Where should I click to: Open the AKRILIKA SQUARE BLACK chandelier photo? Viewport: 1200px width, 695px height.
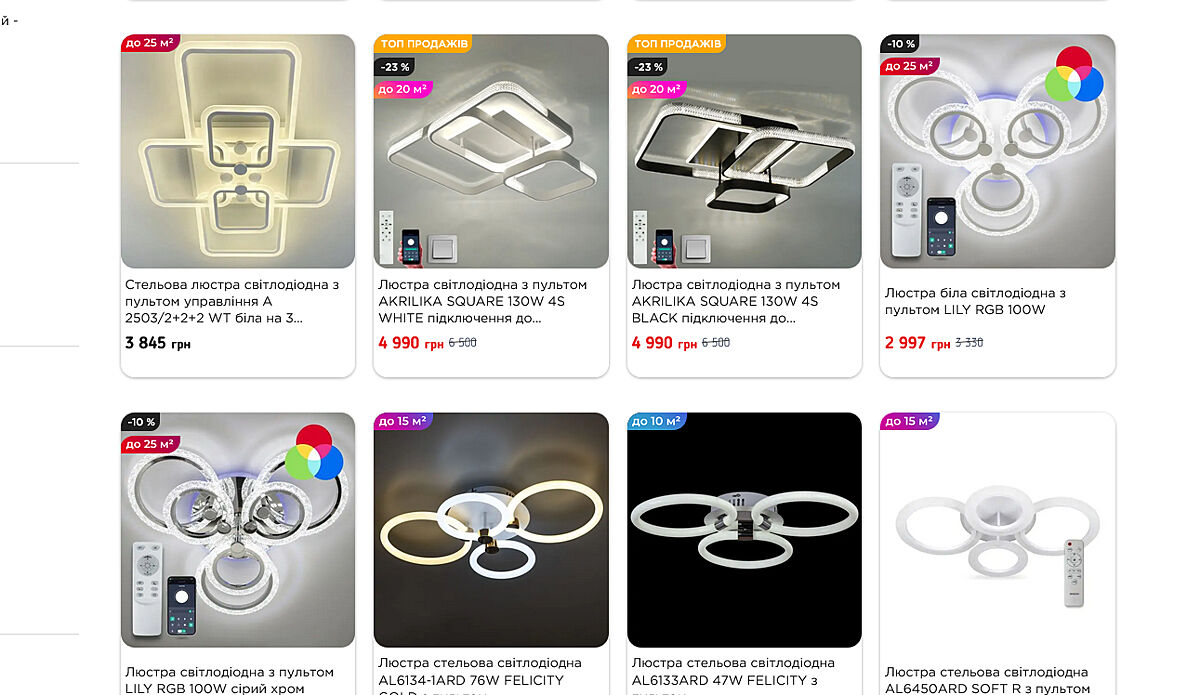point(744,151)
